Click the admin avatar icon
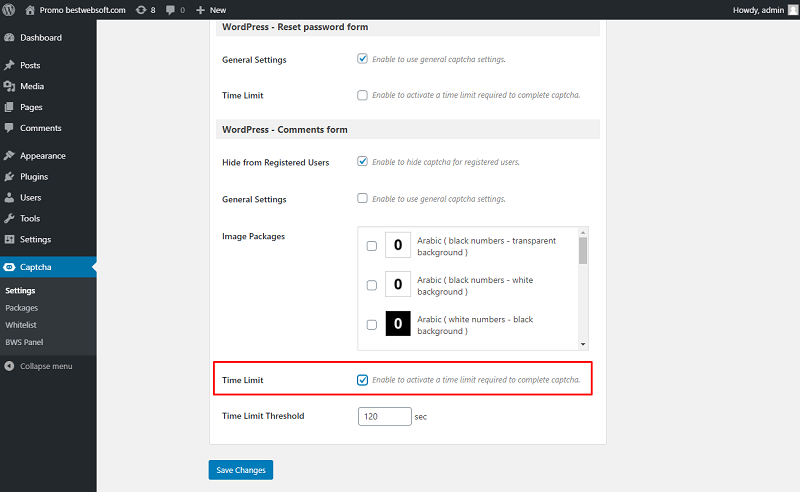800x492 pixels. pyautogui.click(x=793, y=10)
